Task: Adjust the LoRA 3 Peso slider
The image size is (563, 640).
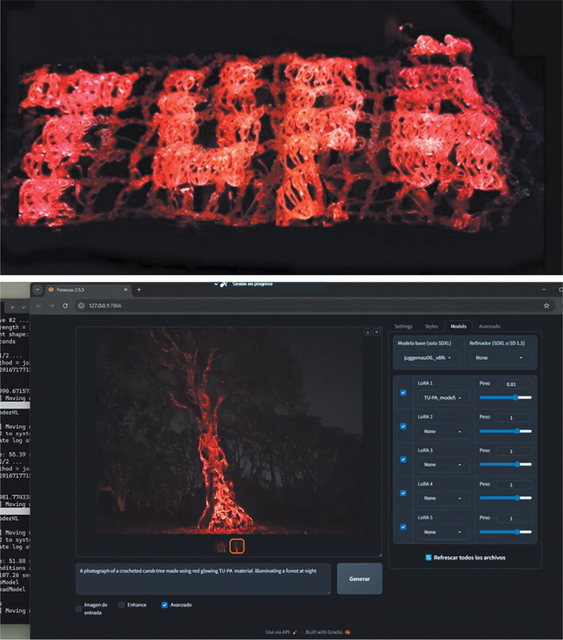Action: (505, 464)
